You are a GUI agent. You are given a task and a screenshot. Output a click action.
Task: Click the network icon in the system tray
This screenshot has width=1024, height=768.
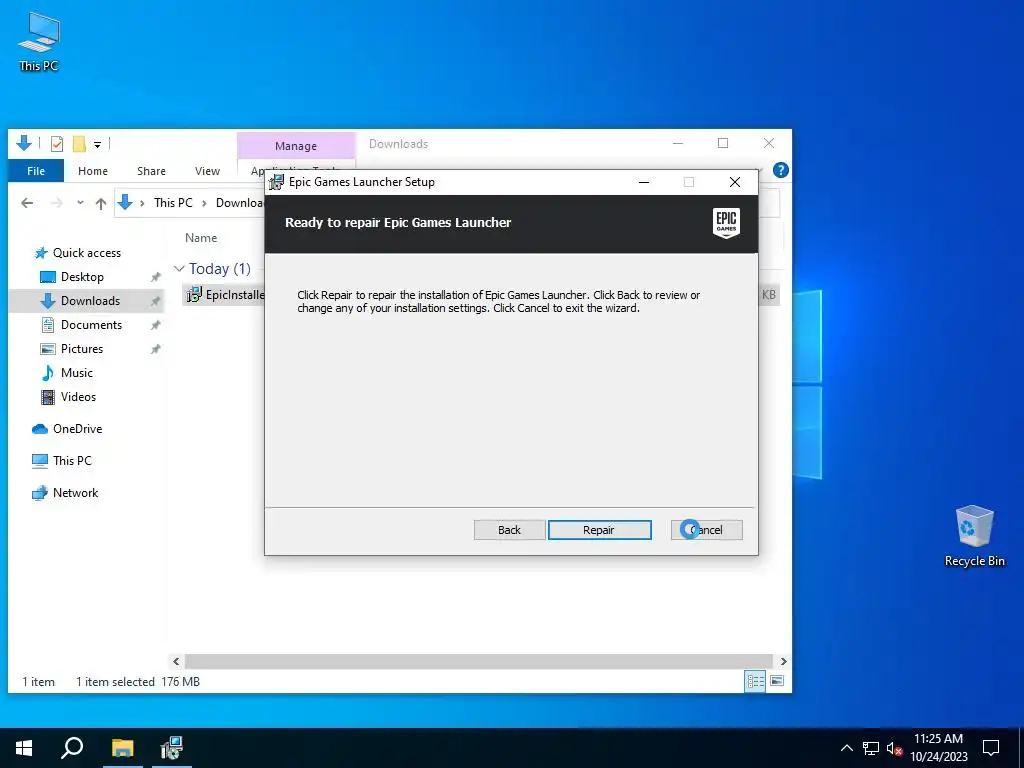pyautogui.click(x=871, y=748)
